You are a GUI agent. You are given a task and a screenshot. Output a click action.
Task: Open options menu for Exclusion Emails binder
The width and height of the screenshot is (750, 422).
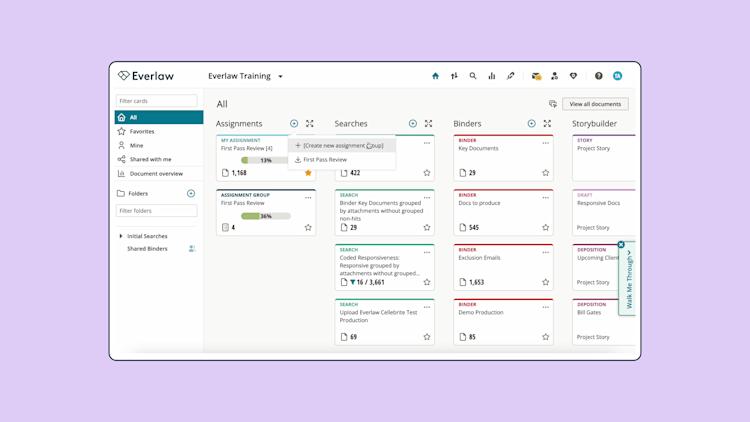click(546, 252)
